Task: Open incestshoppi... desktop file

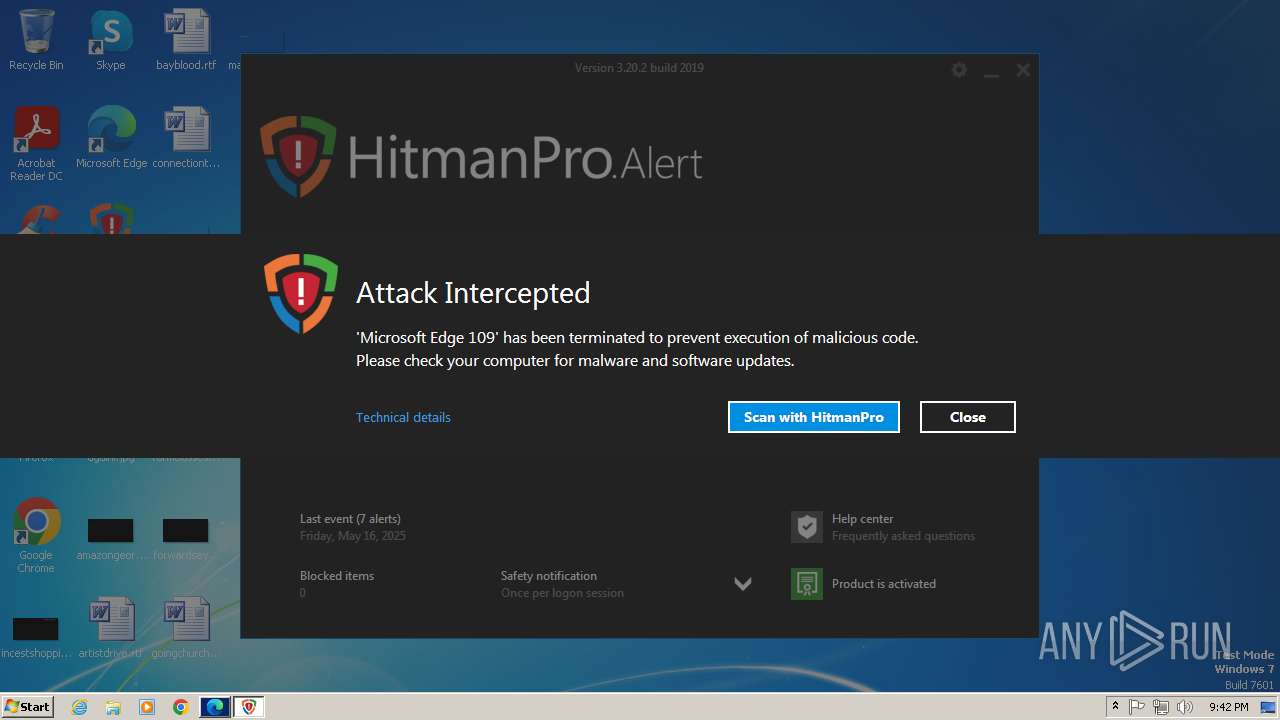Action: [x=36, y=638]
